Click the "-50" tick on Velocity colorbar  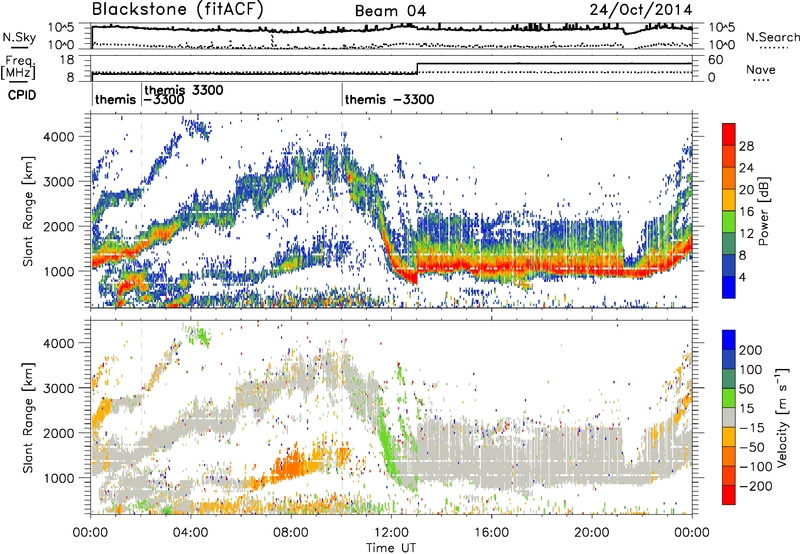752,447
